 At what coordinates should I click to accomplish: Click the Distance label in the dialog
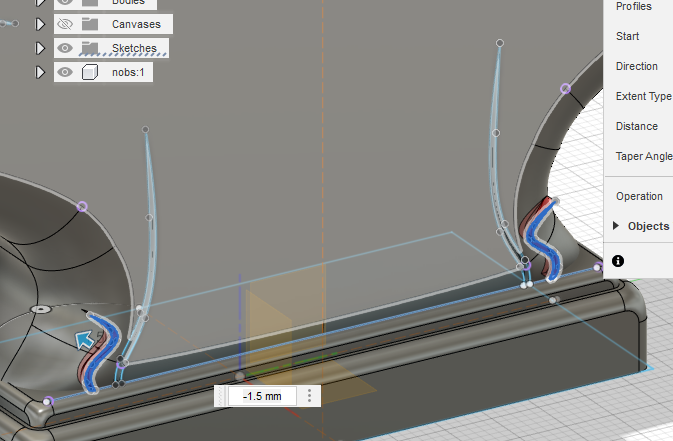[637, 126]
